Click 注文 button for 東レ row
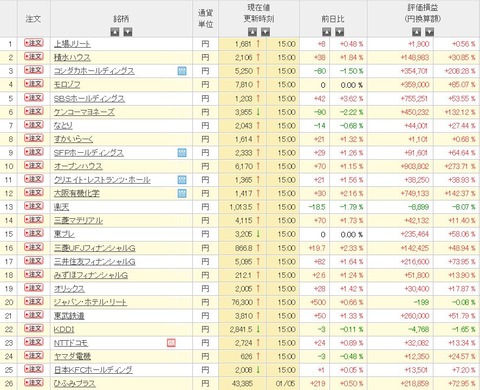Image resolution: width=480 pixels, height=390 pixels. click(x=34, y=233)
